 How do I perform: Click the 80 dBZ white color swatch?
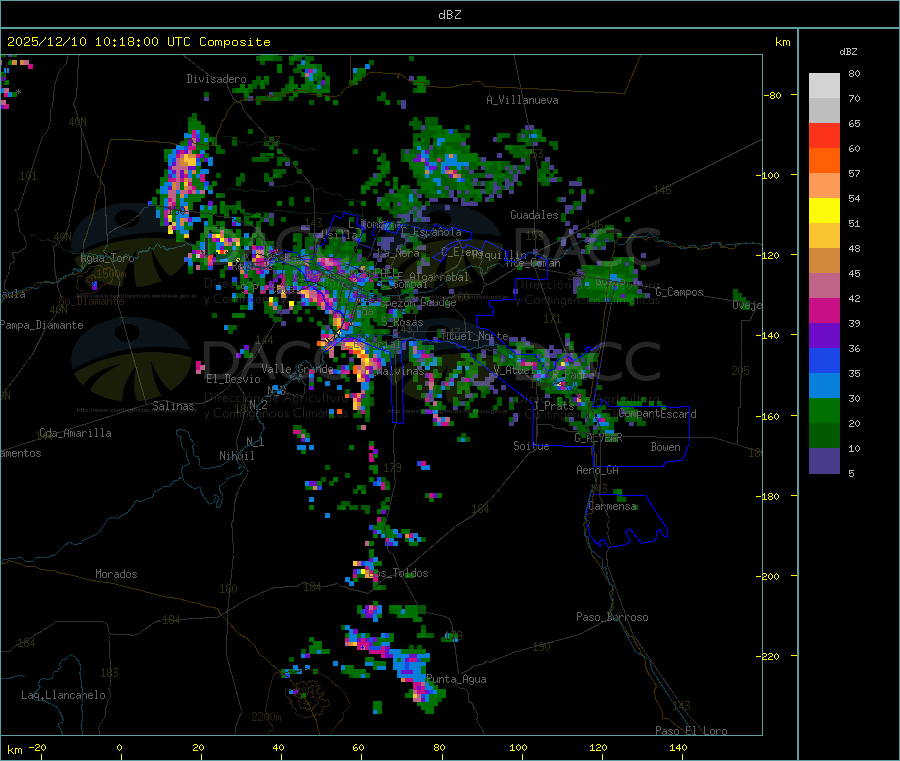pos(824,86)
